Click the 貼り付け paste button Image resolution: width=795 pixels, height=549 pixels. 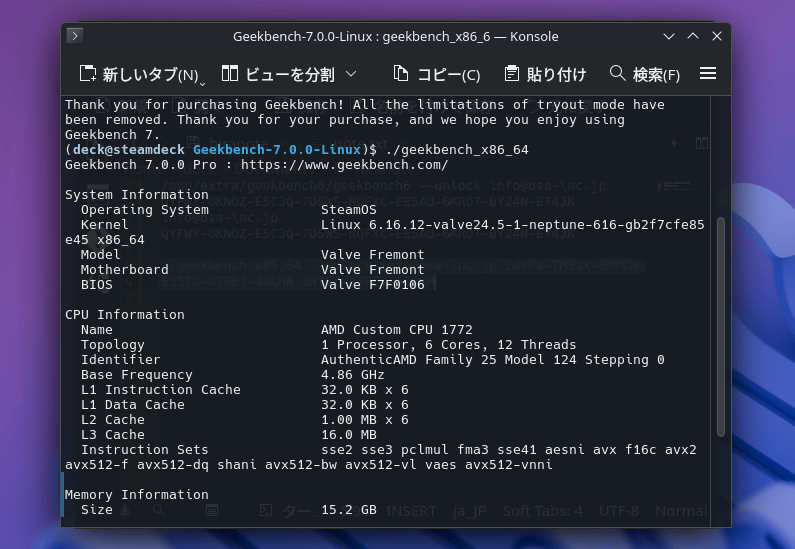545,75
